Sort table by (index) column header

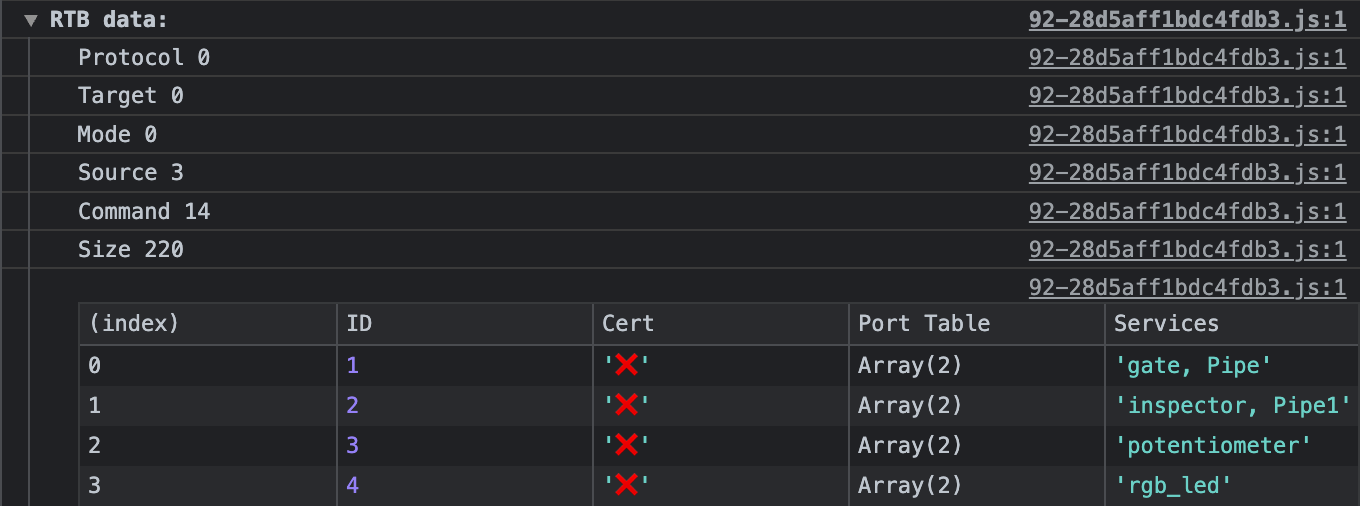point(134,324)
